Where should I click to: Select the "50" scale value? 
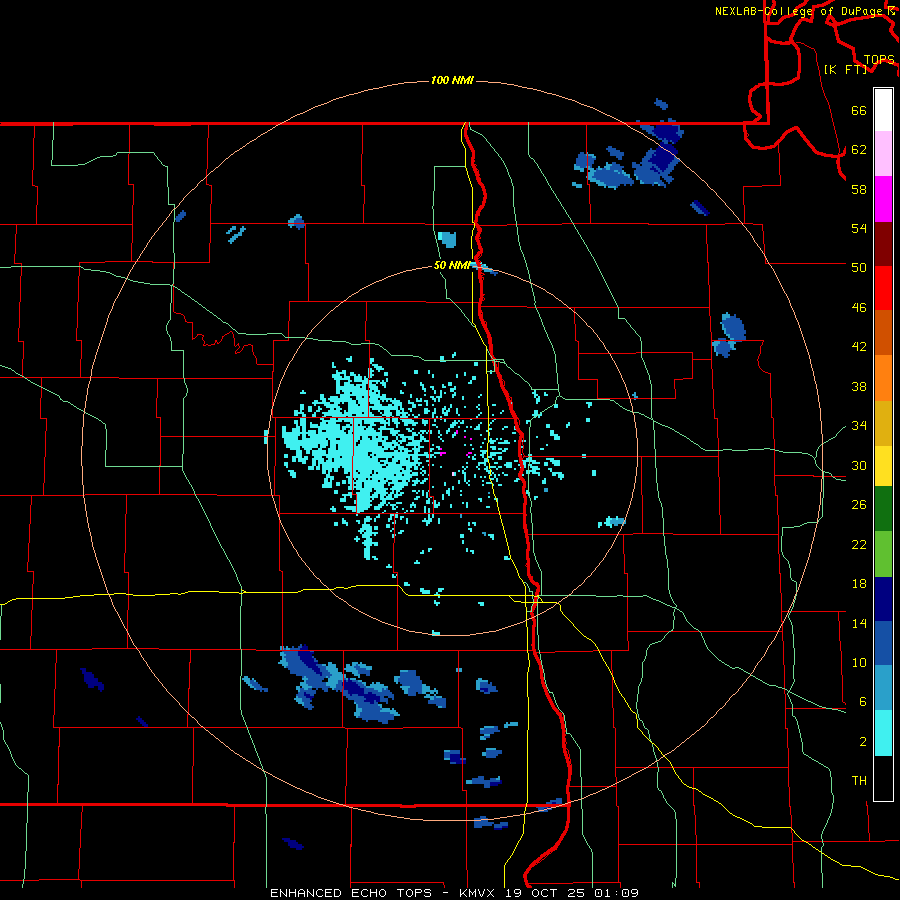tap(859, 267)
